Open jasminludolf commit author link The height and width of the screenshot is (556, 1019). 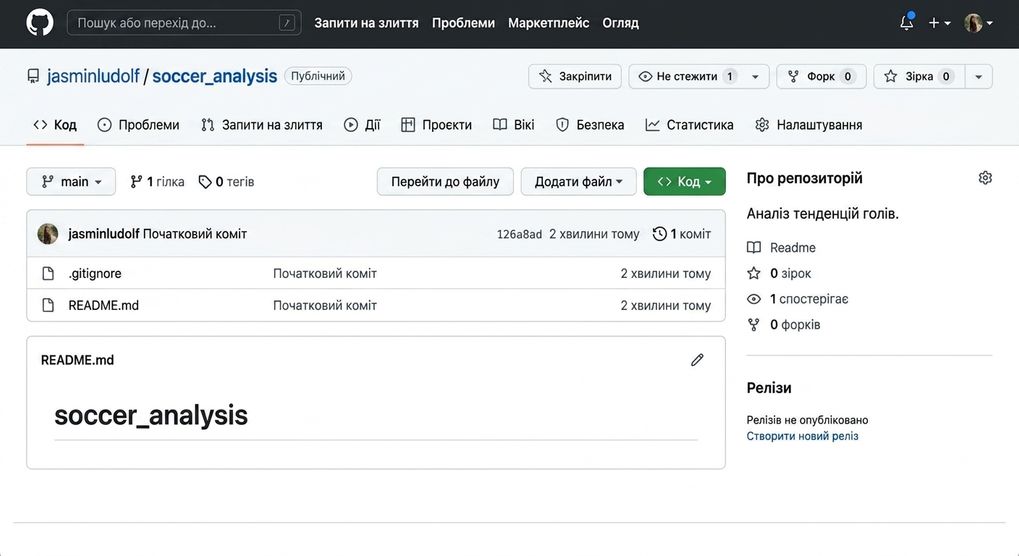tap(103, 234)
